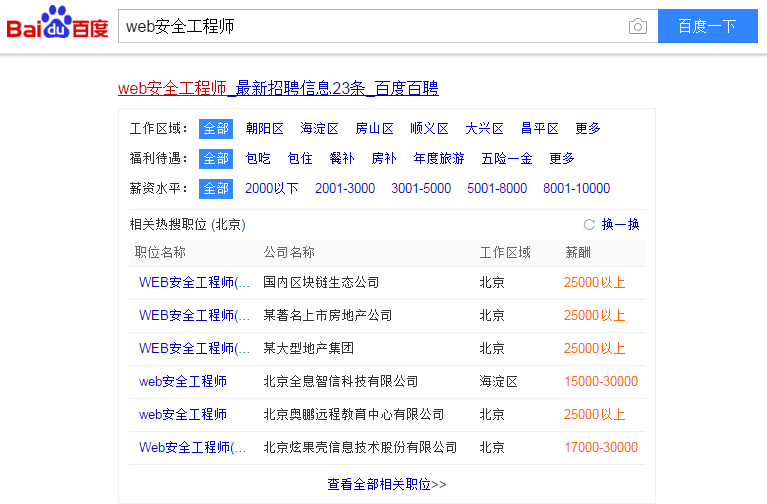Click the 薪酬 column header

coord(578,252)
